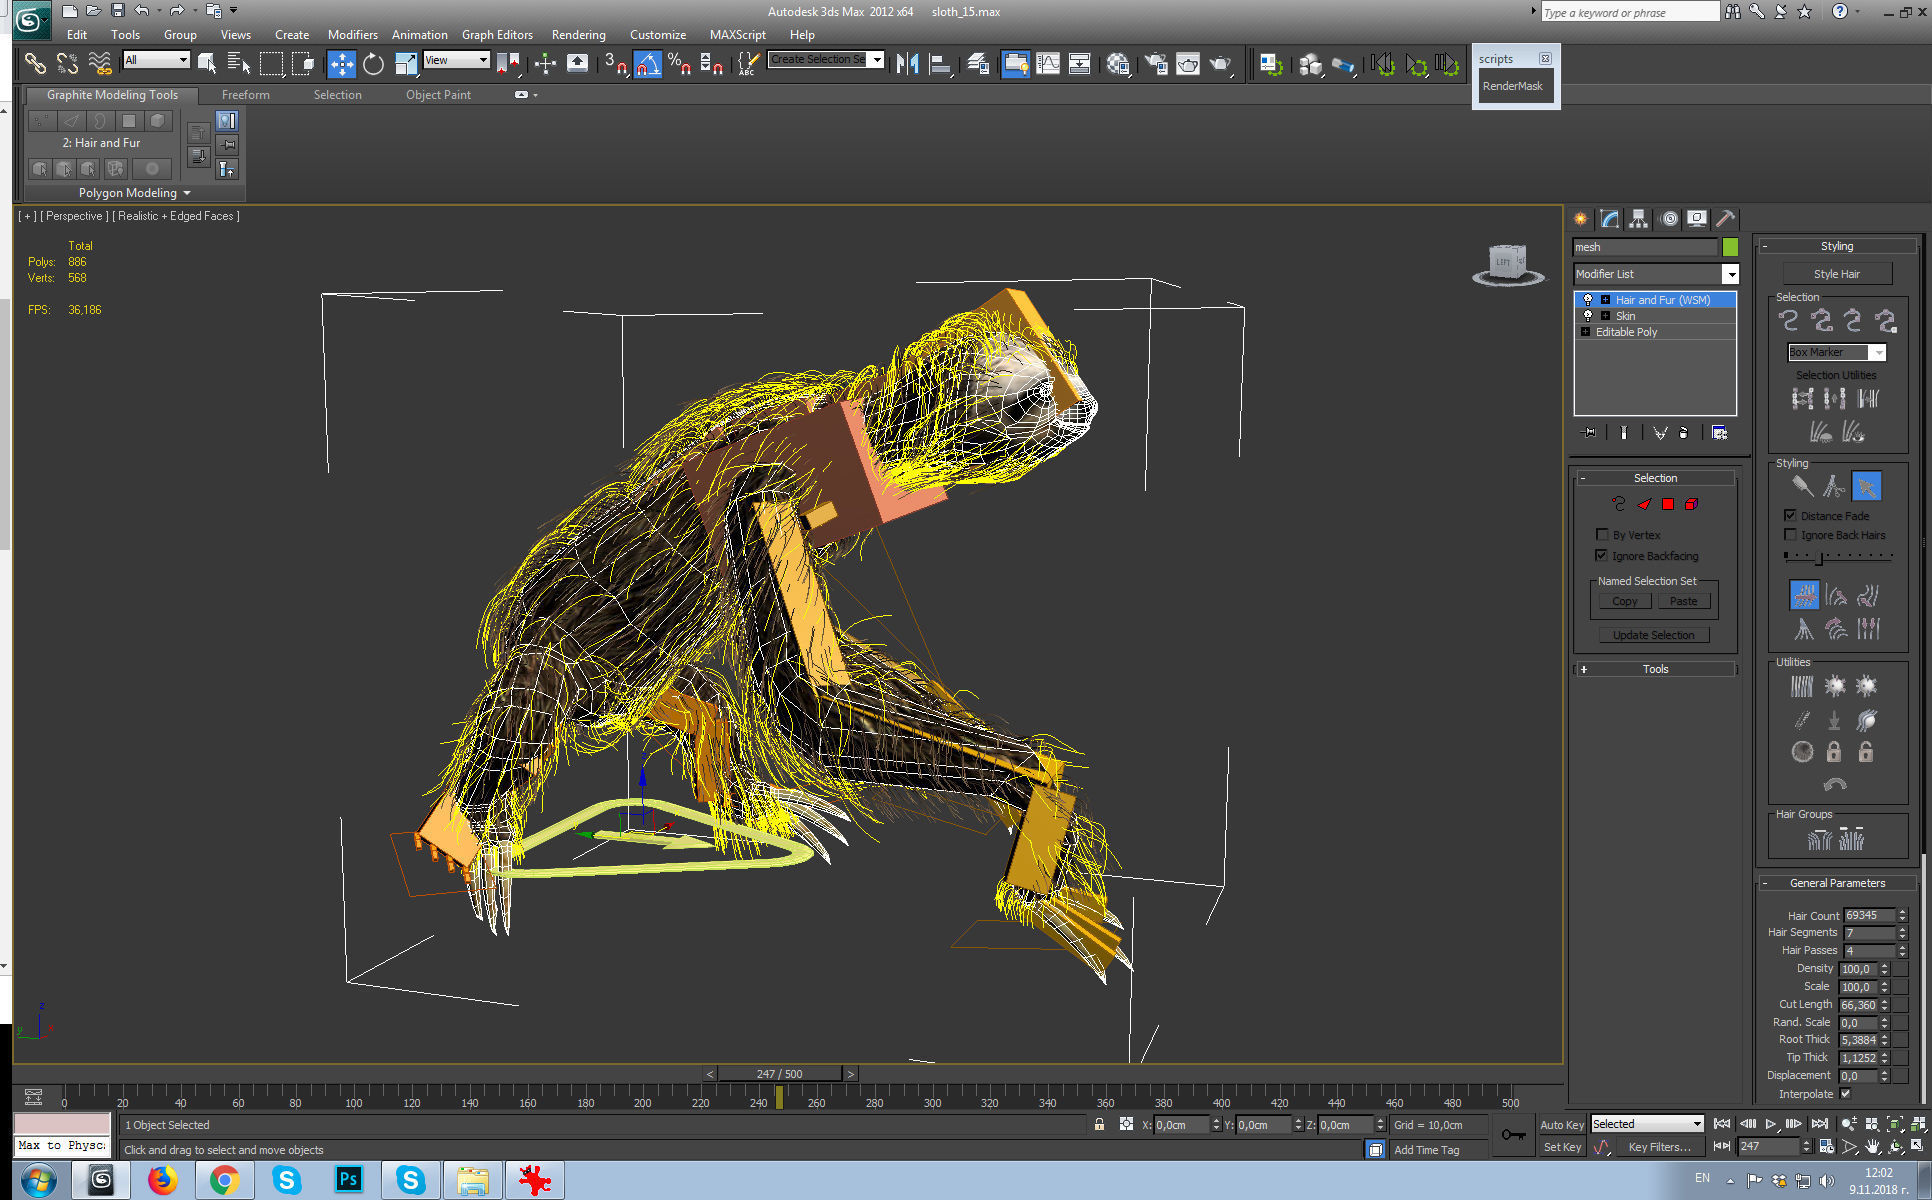This screenshot has height=1200, width=1932.
Task: Activate the Select and Link tool
Action: click(35, 64)
